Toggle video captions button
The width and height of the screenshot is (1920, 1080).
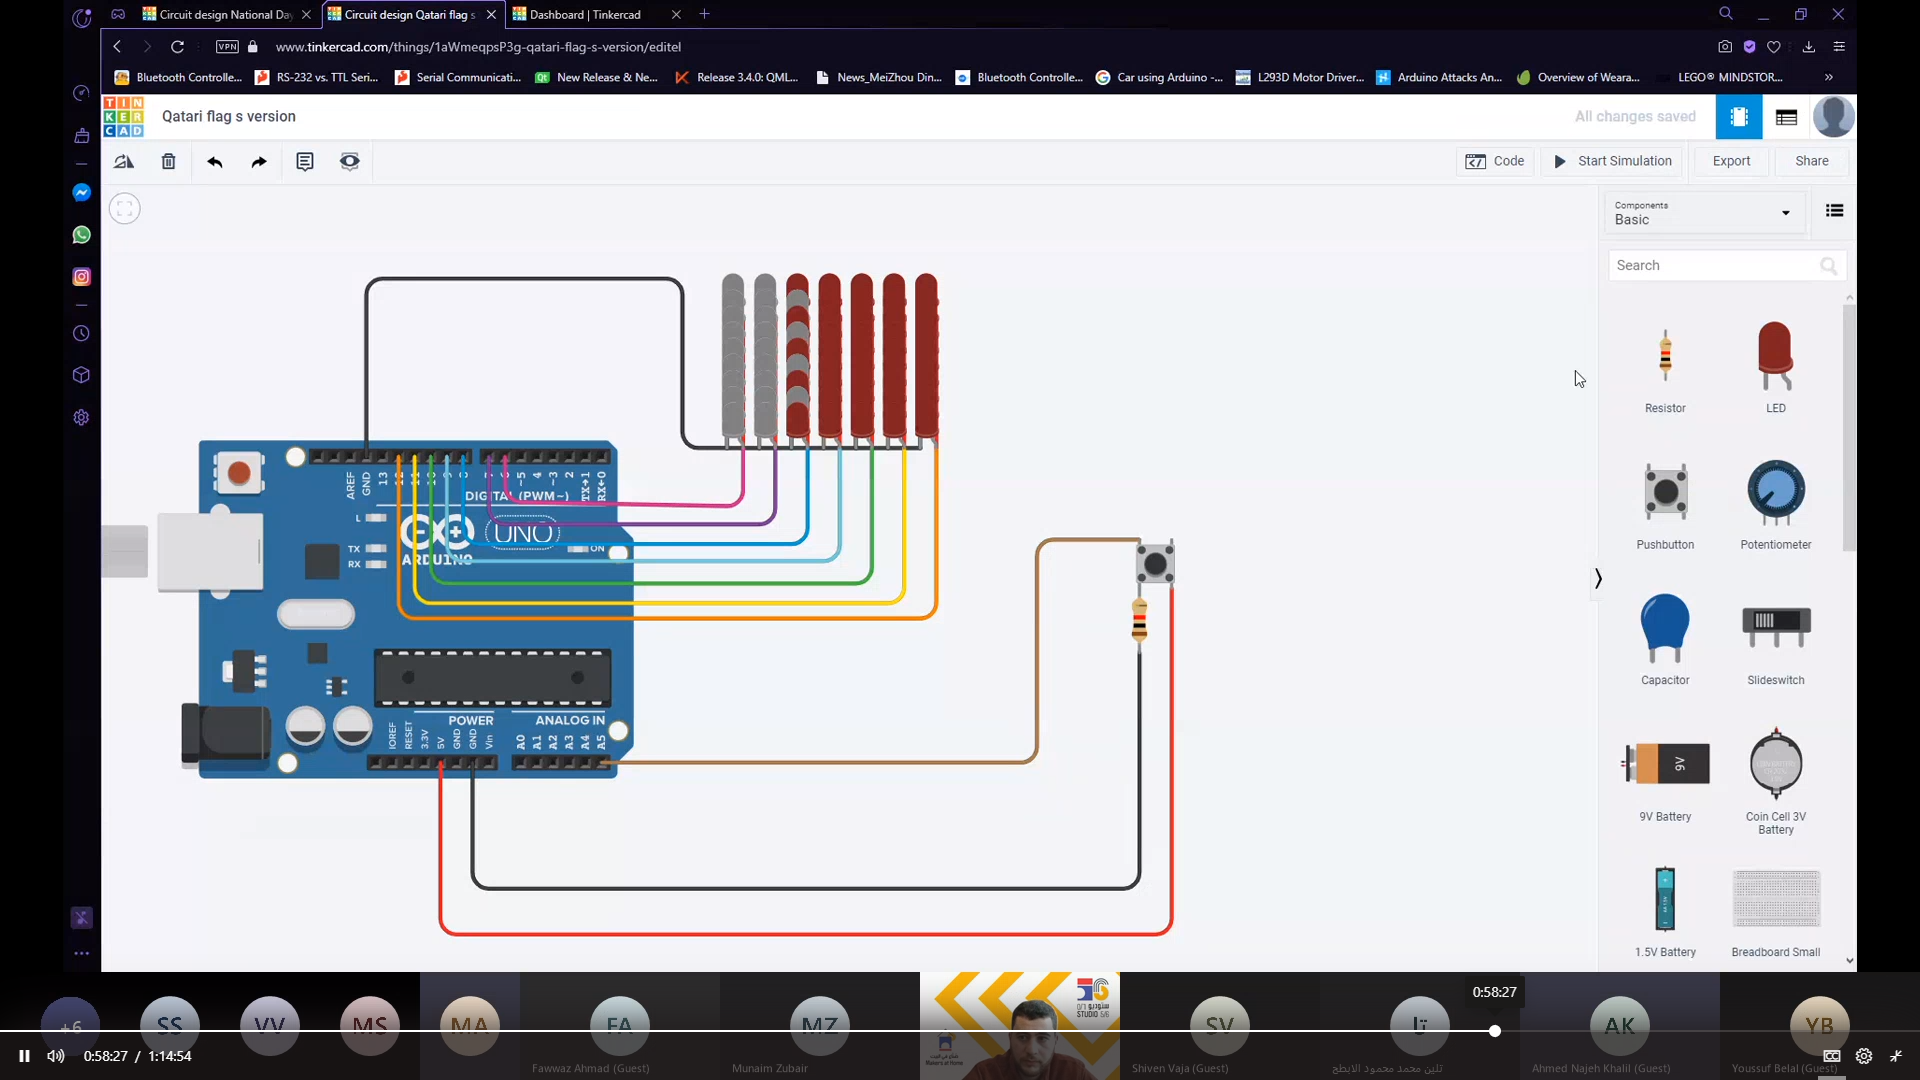[1832, 1056]
